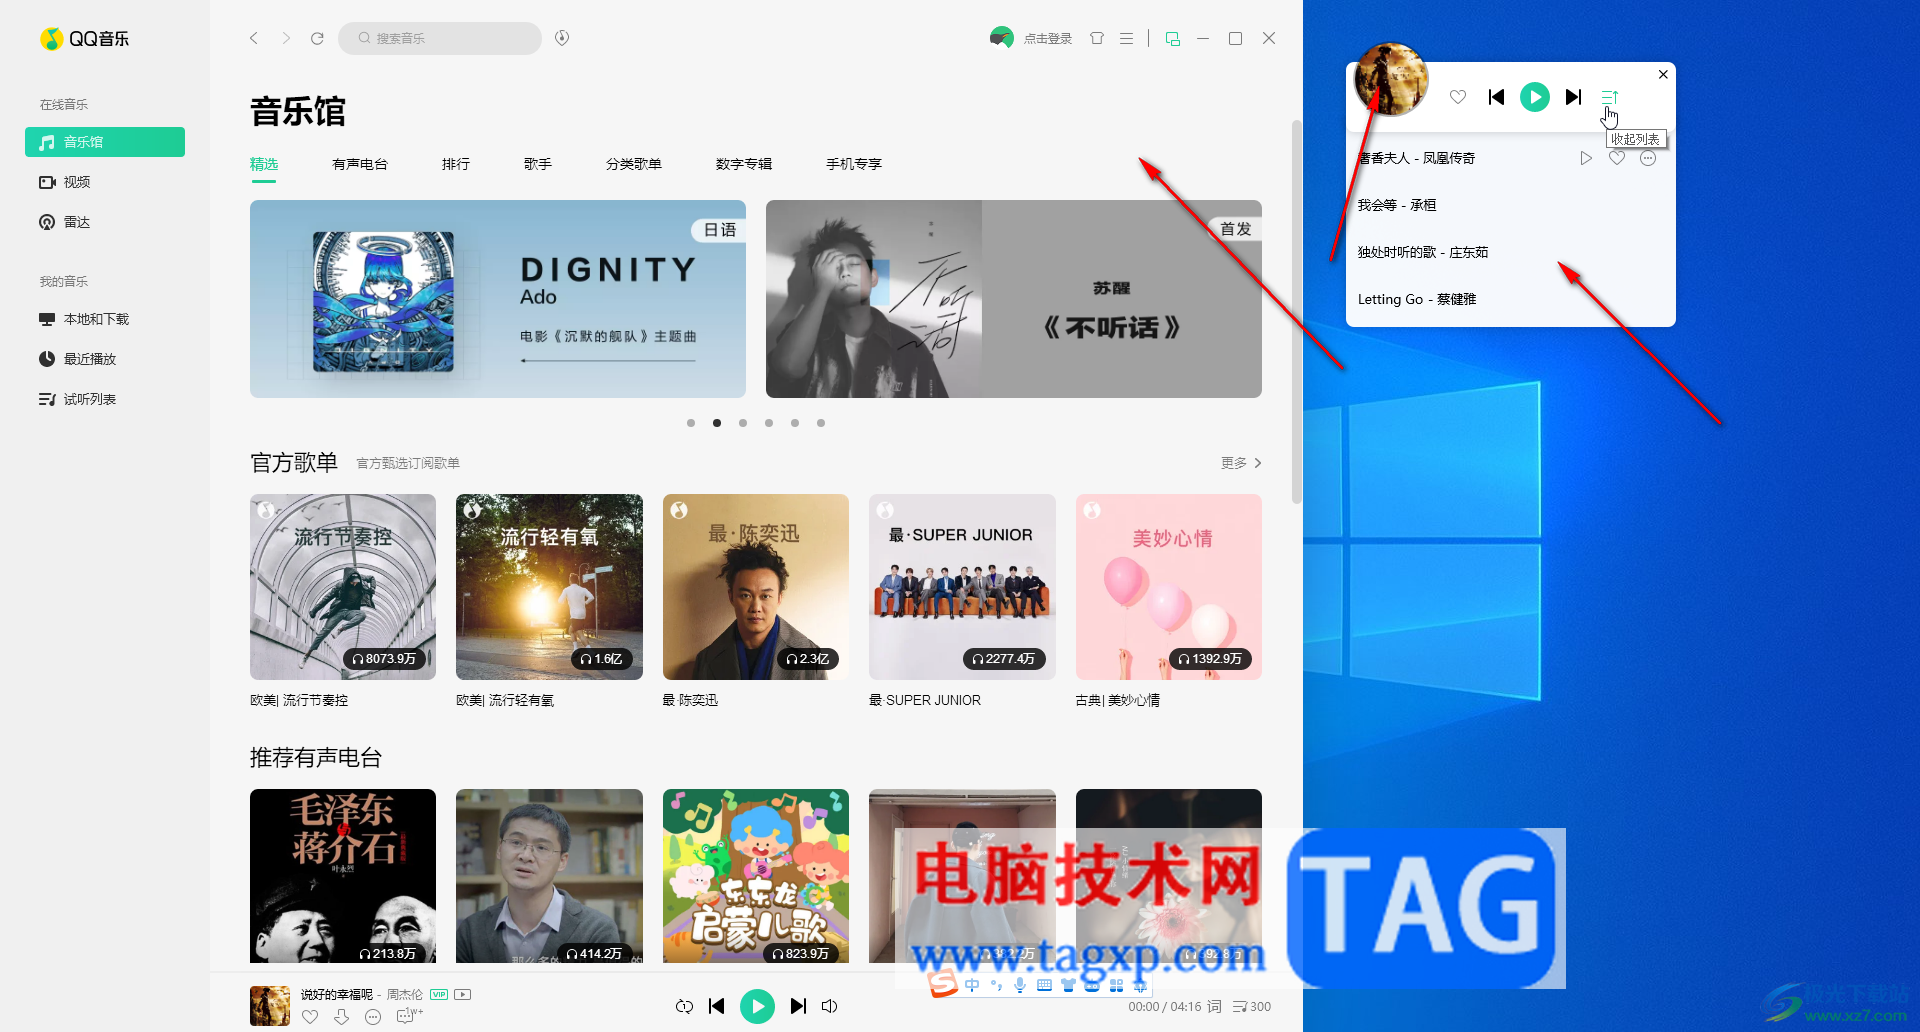This screenshot has width=1920, height=1032.
Task: Open more options for current song
Action: pos(373,1017)
